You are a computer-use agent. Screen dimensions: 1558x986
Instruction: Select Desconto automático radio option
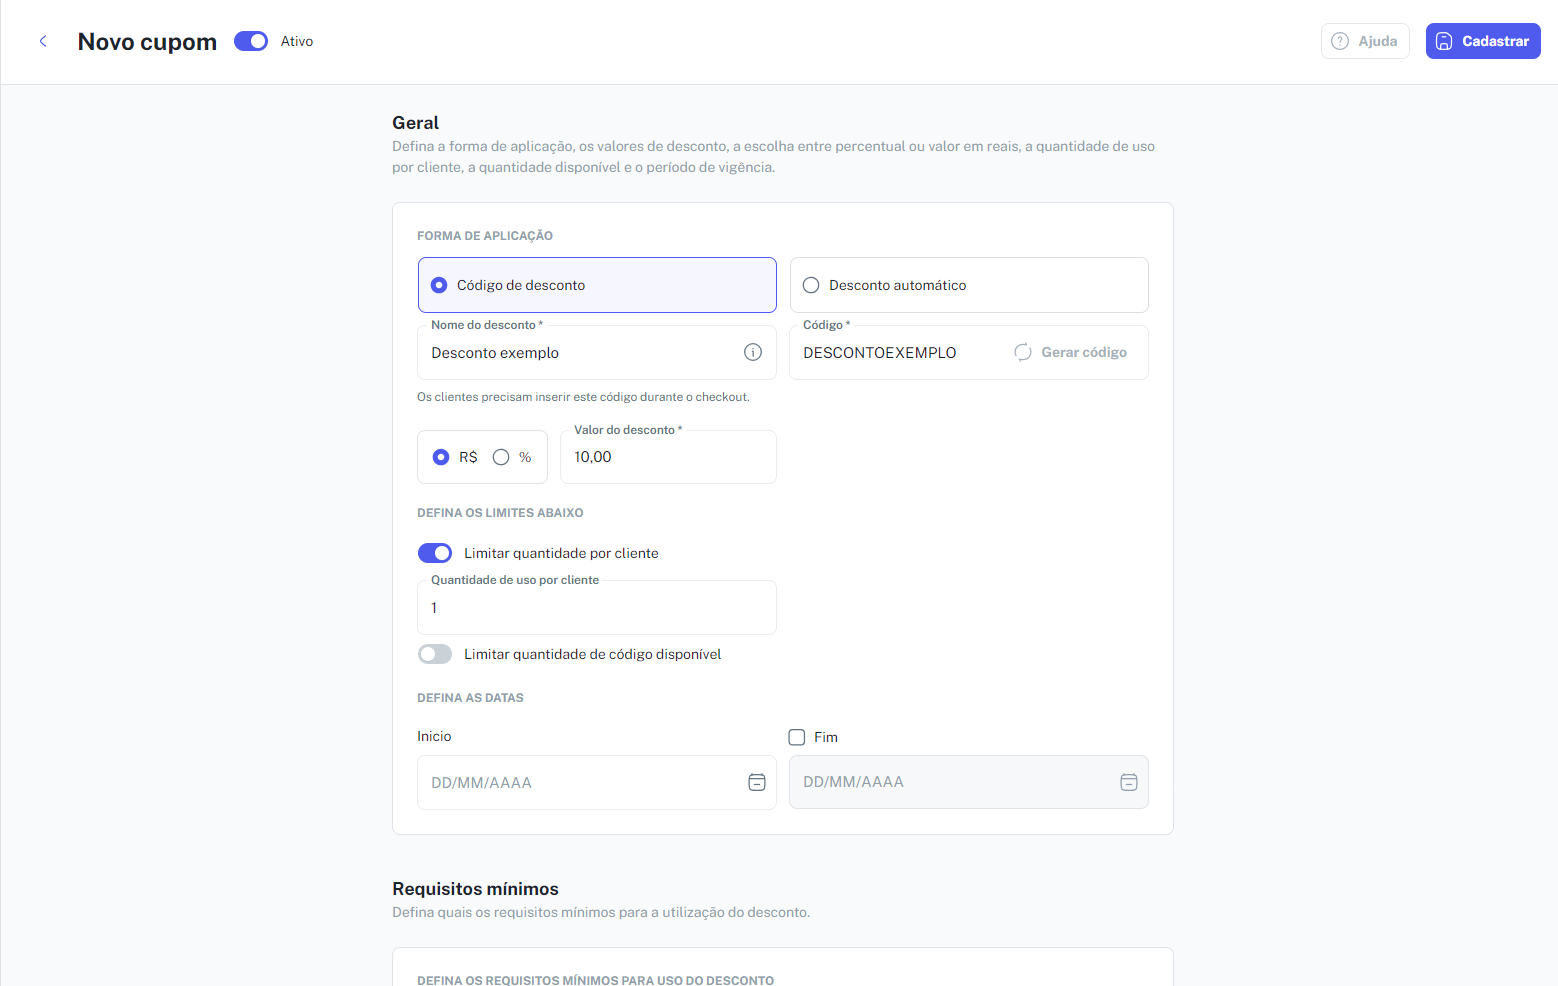coord(969,285)
